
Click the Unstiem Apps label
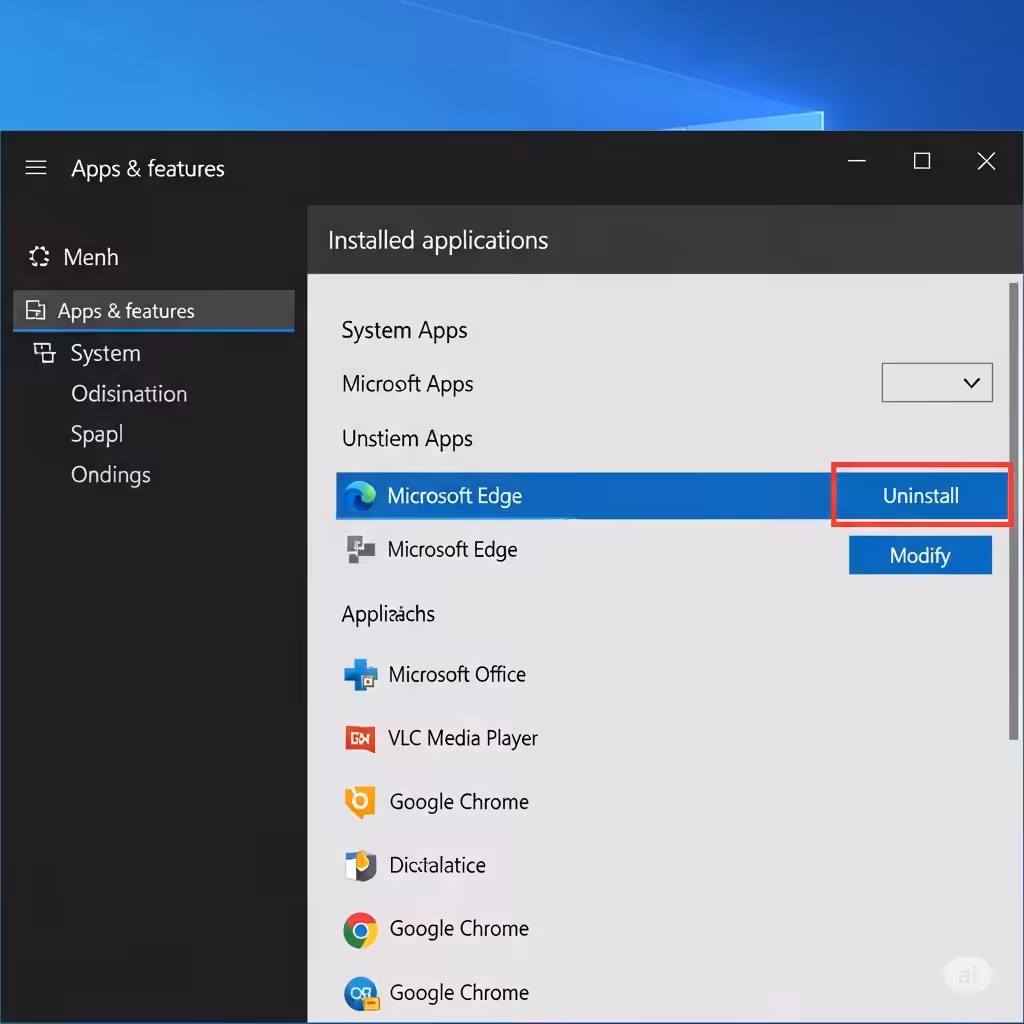point(408,439)
